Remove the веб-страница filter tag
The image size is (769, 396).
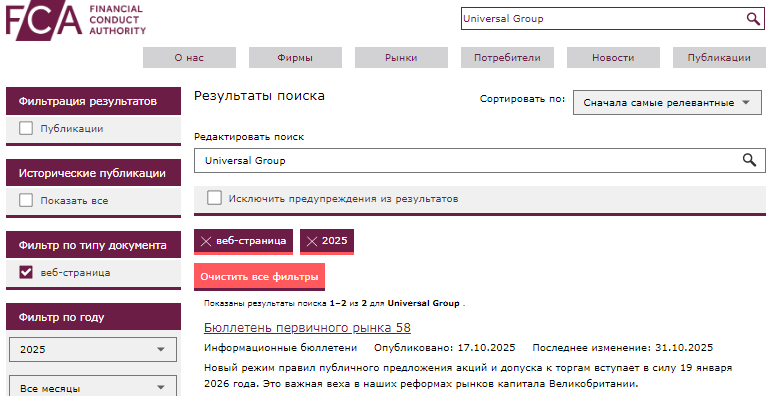[x=243, y=241]
